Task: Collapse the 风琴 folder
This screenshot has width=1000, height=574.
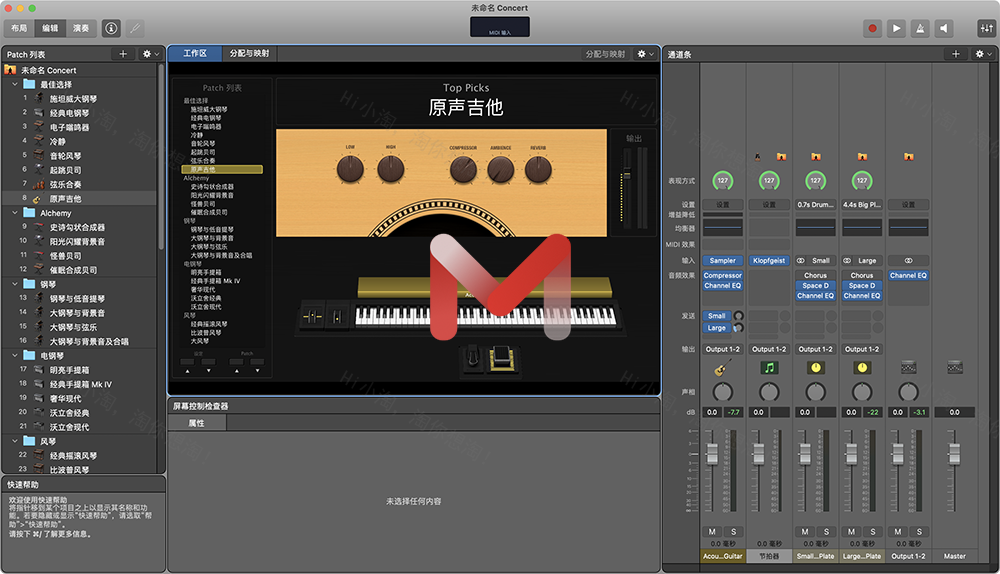Action: 15,441
